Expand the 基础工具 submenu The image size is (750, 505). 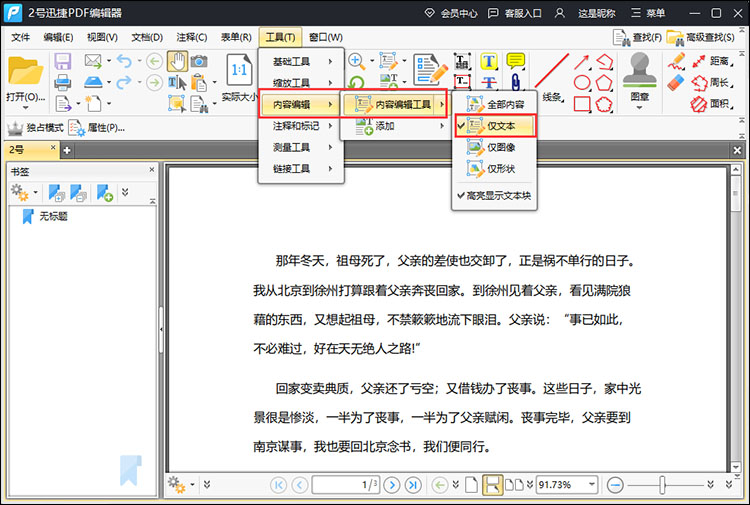301,61
